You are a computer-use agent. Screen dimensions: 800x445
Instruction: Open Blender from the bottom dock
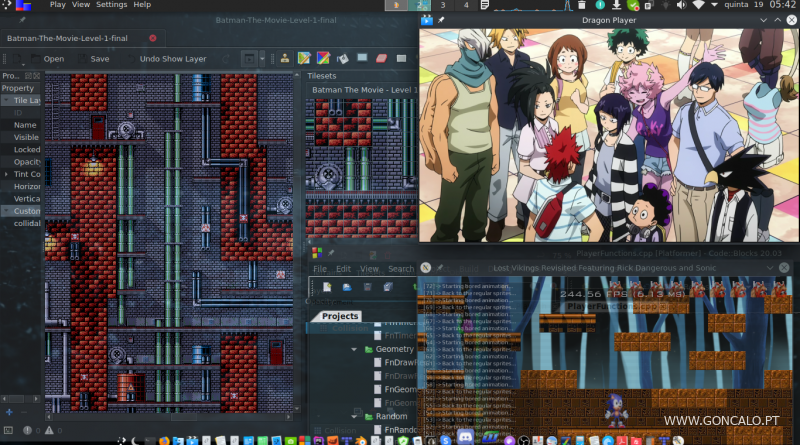361,440
